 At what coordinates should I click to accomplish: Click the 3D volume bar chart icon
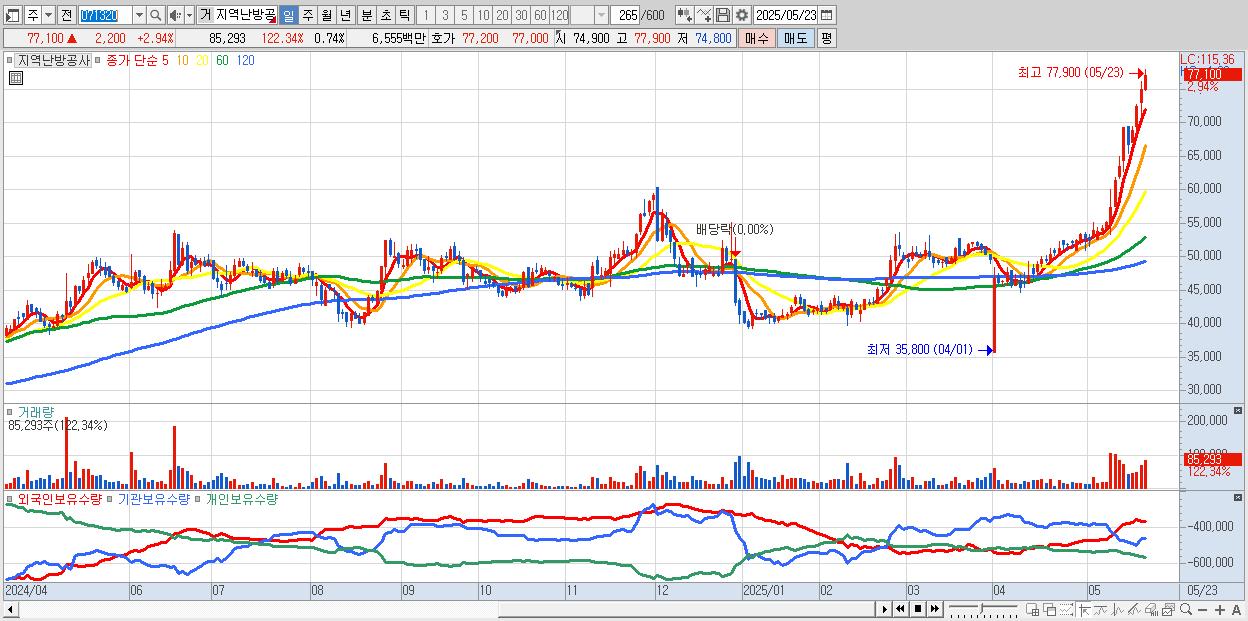1151,609
